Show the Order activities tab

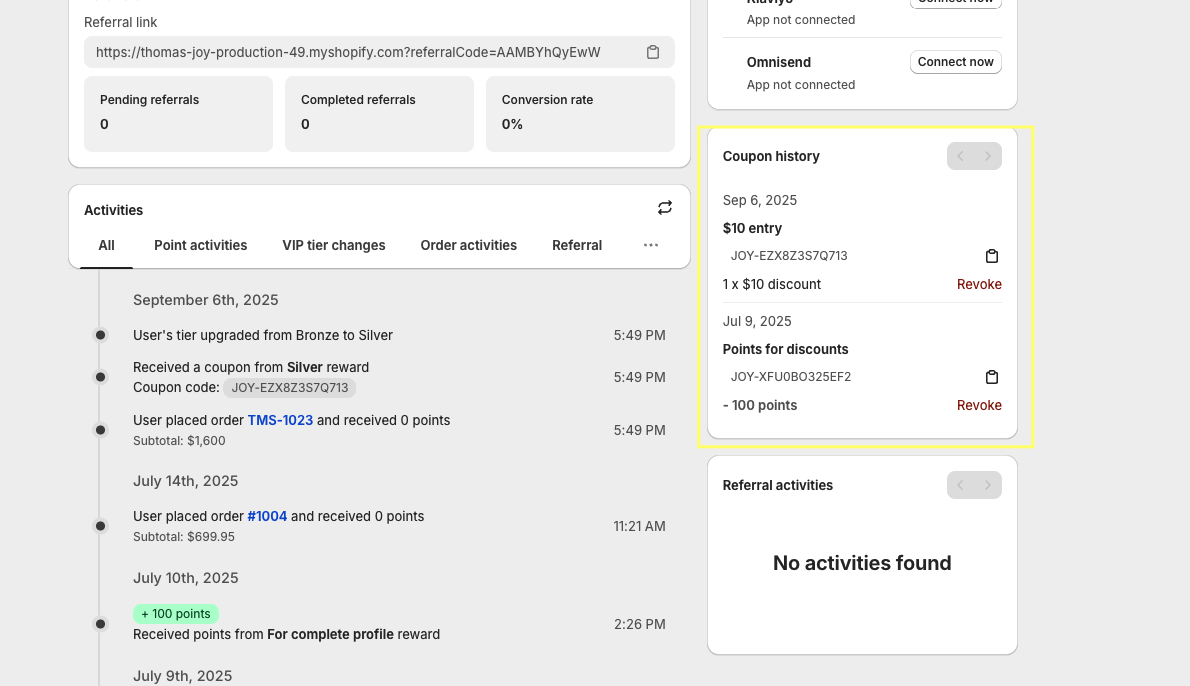[x=468, y=245]
